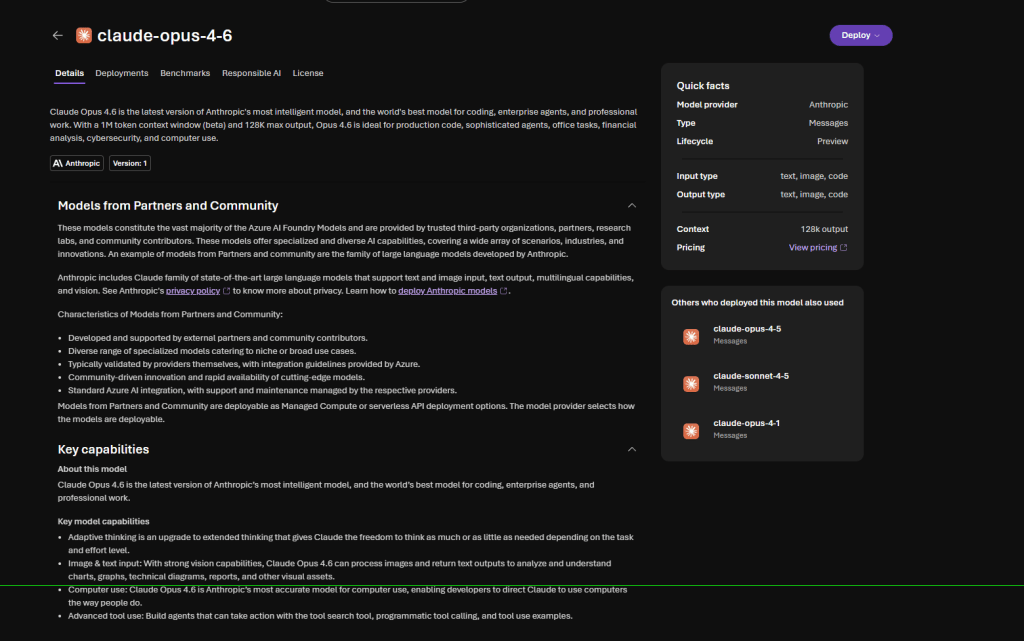Viewport: 1024px width, 641px height.
Task: Collapse the Key capabilities section
Action: coord(631,449)
